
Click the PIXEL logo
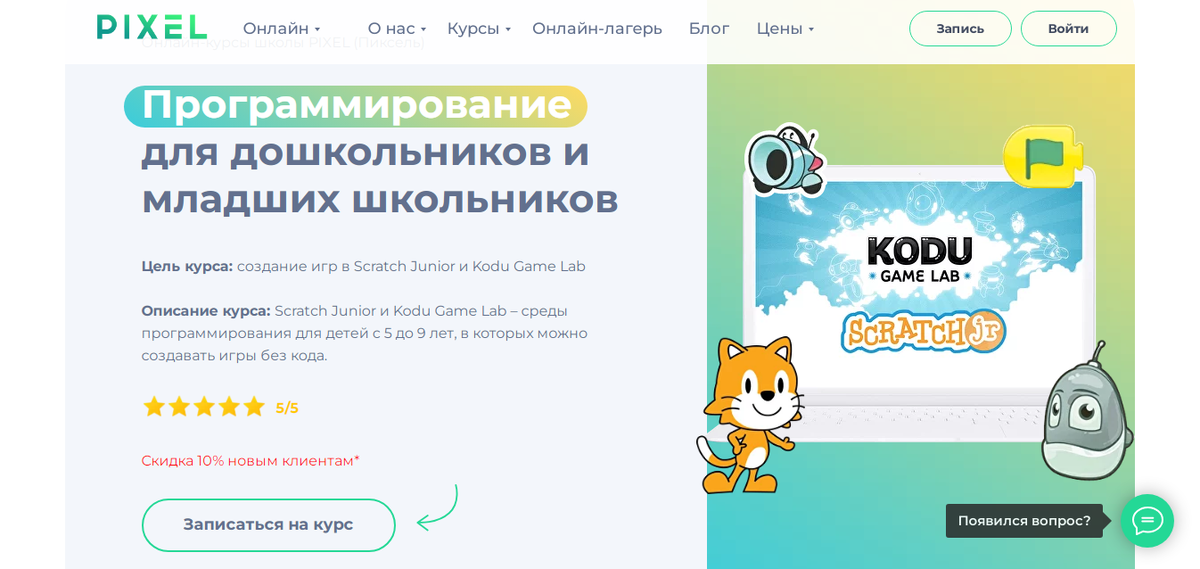(152, 28)
